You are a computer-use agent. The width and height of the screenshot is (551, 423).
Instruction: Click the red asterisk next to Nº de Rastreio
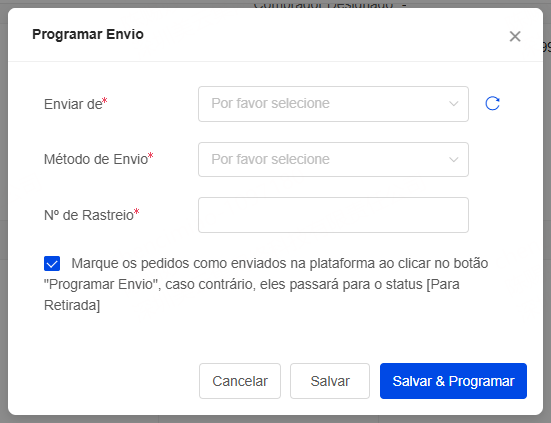pyautogui.click(x=137, y=212)
